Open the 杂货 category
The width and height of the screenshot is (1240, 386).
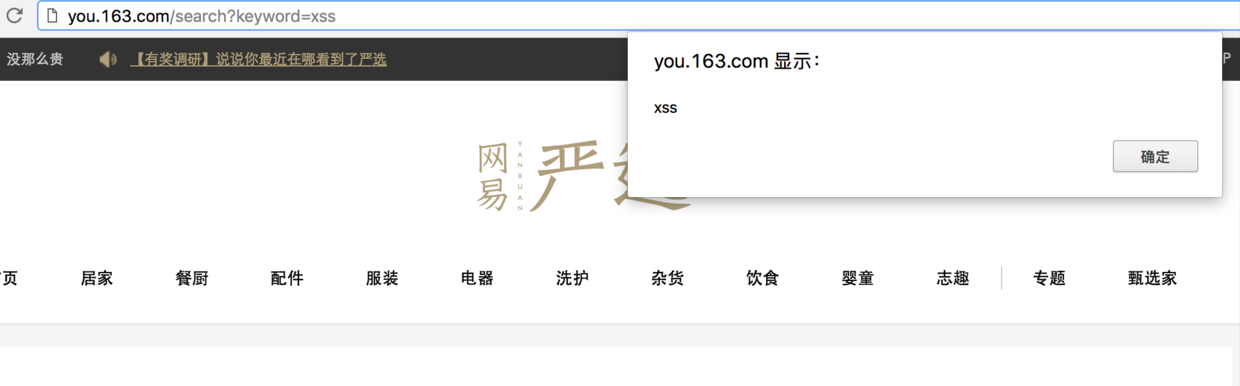click(x=667, y=278)
